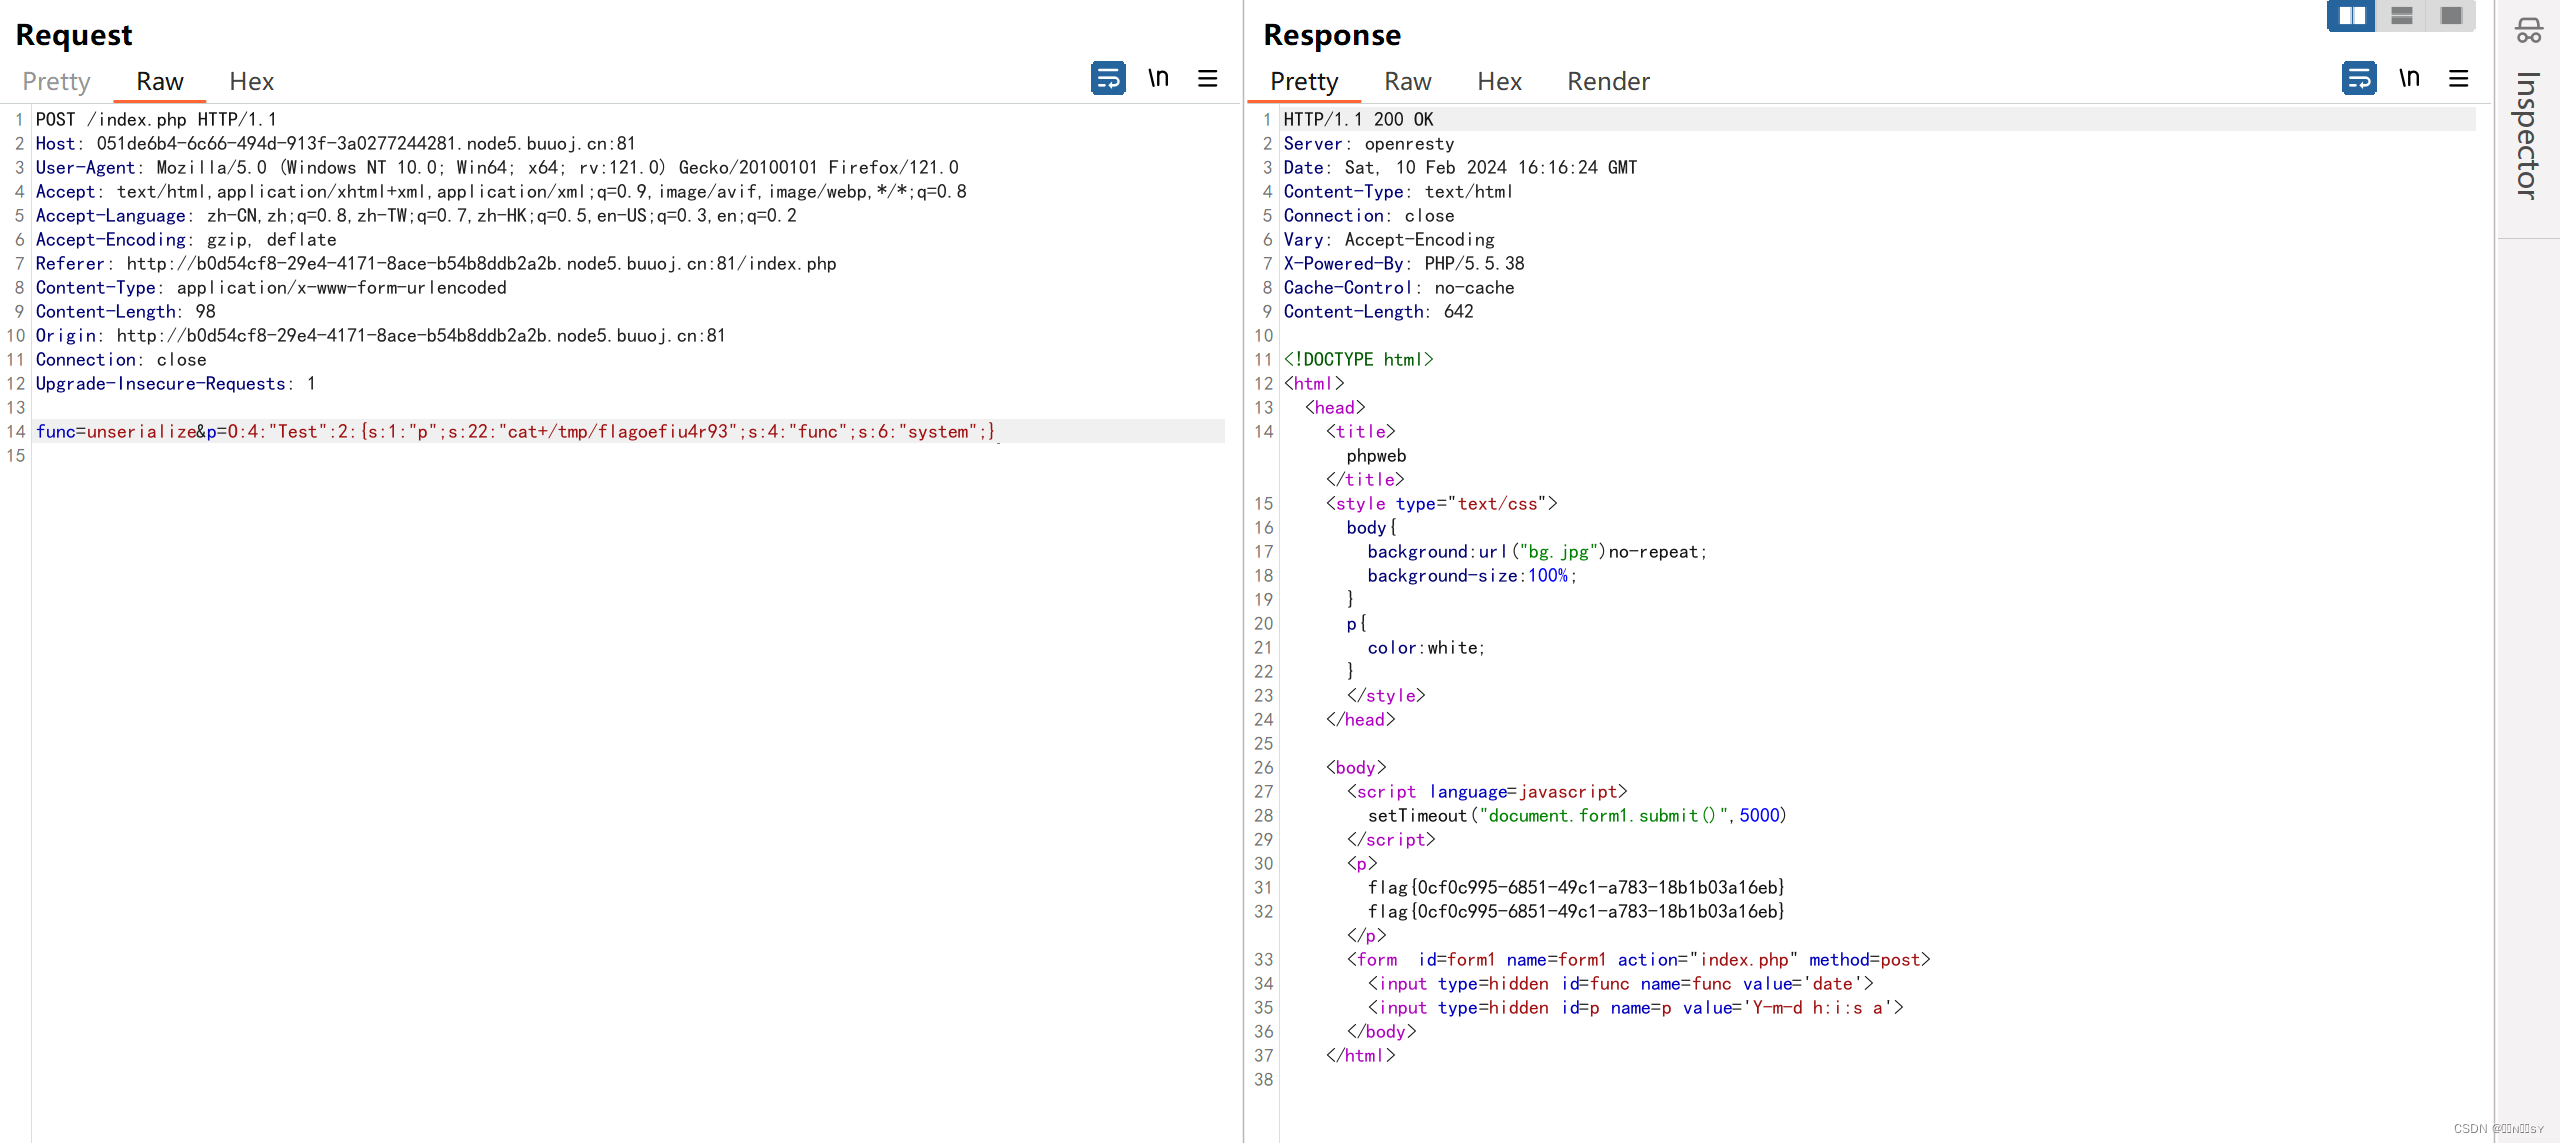Click the Cache-Control: no-cache header
The width and height of the screenshot is (2560, 1143).
[x=1399, y=288]
